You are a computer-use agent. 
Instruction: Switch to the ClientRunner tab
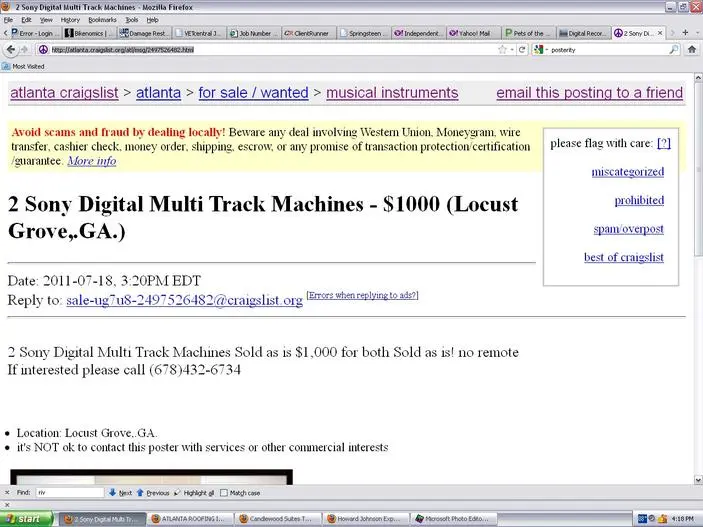pos(308,33)
